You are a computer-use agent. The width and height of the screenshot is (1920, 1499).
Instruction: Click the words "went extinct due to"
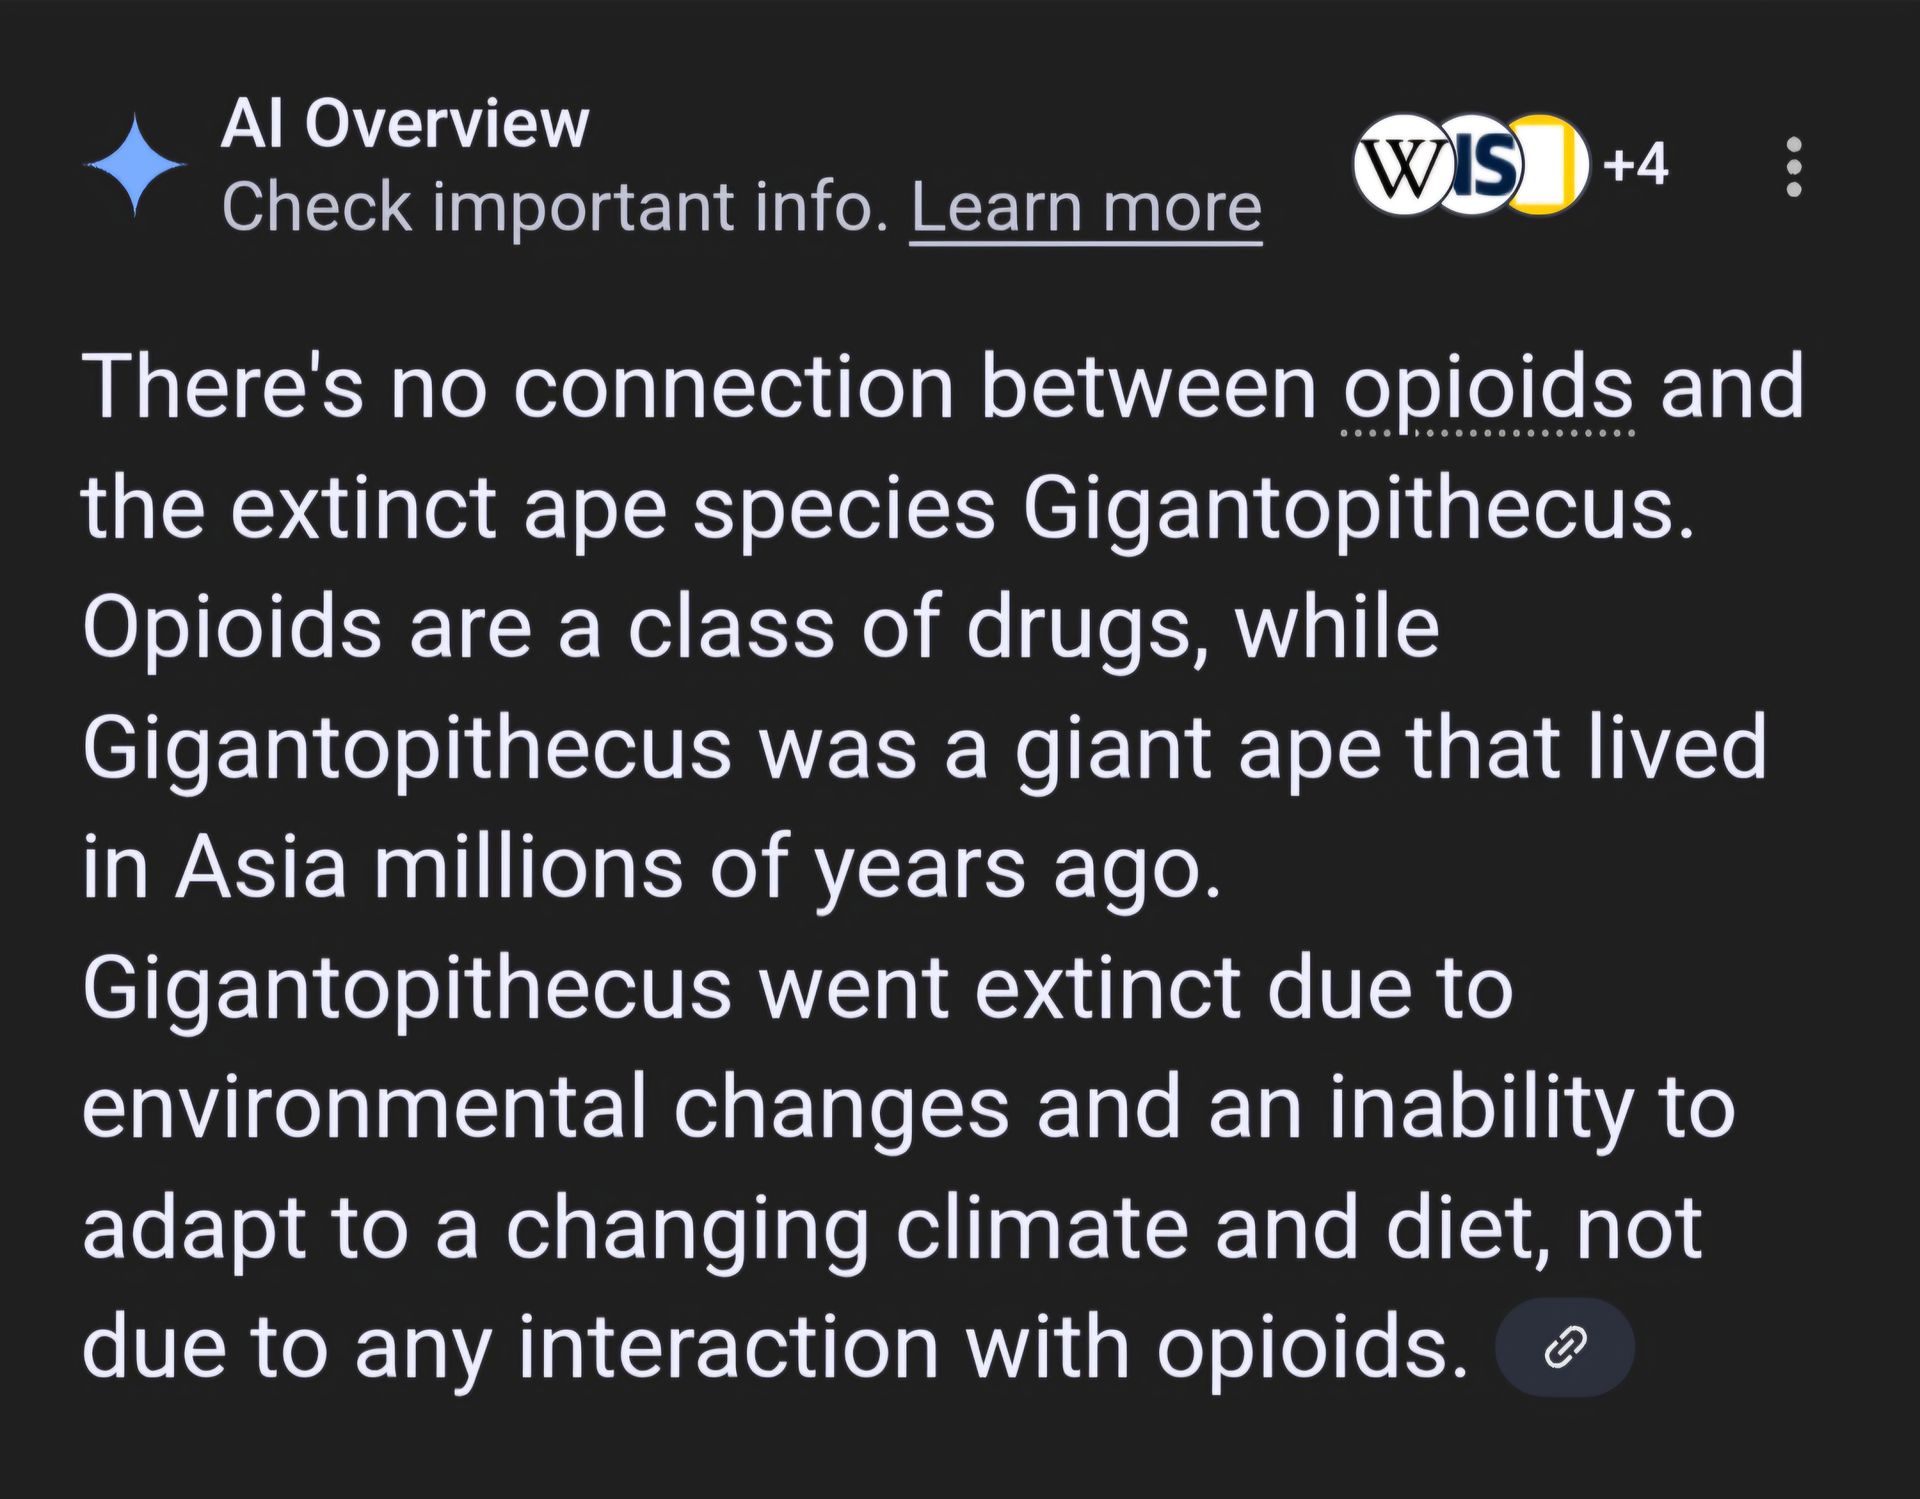click(x=1135, y=988)
